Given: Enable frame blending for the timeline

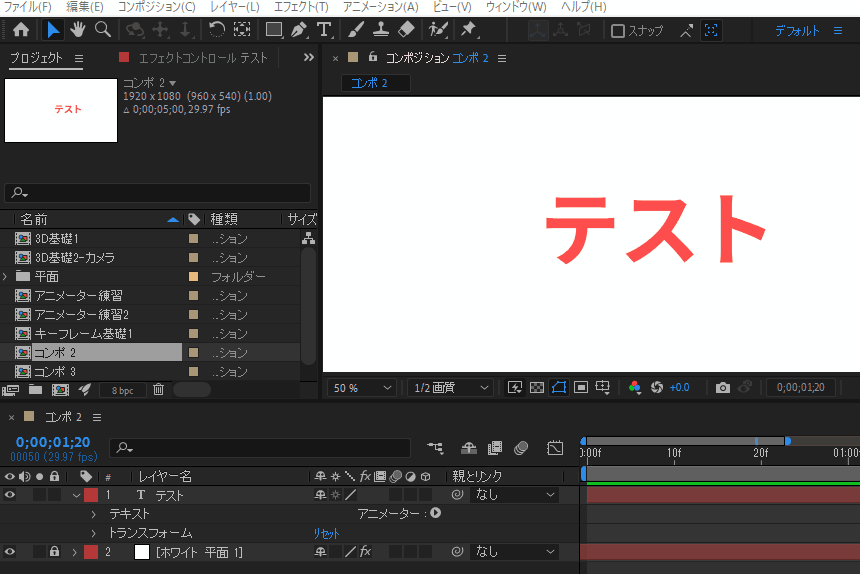Looking at the screenshot, I should (x=495, y=448).
